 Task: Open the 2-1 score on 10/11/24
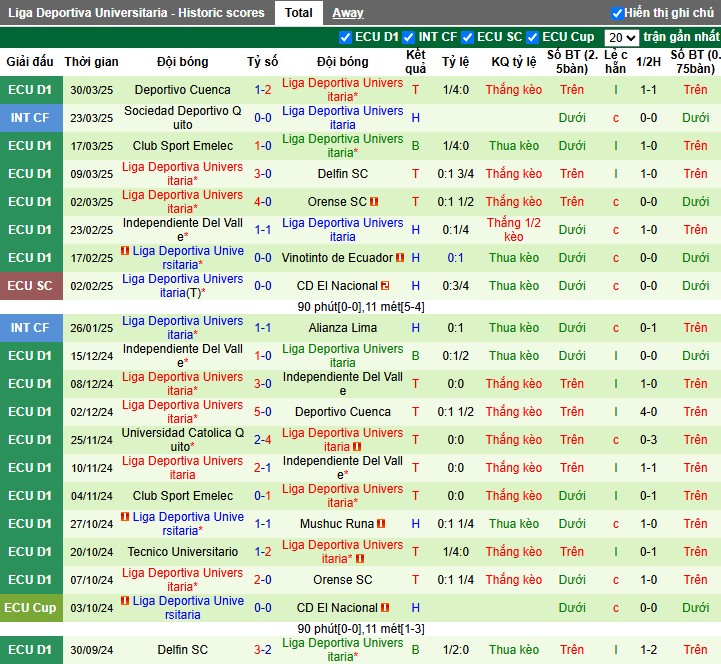click(x=263, y=468)
